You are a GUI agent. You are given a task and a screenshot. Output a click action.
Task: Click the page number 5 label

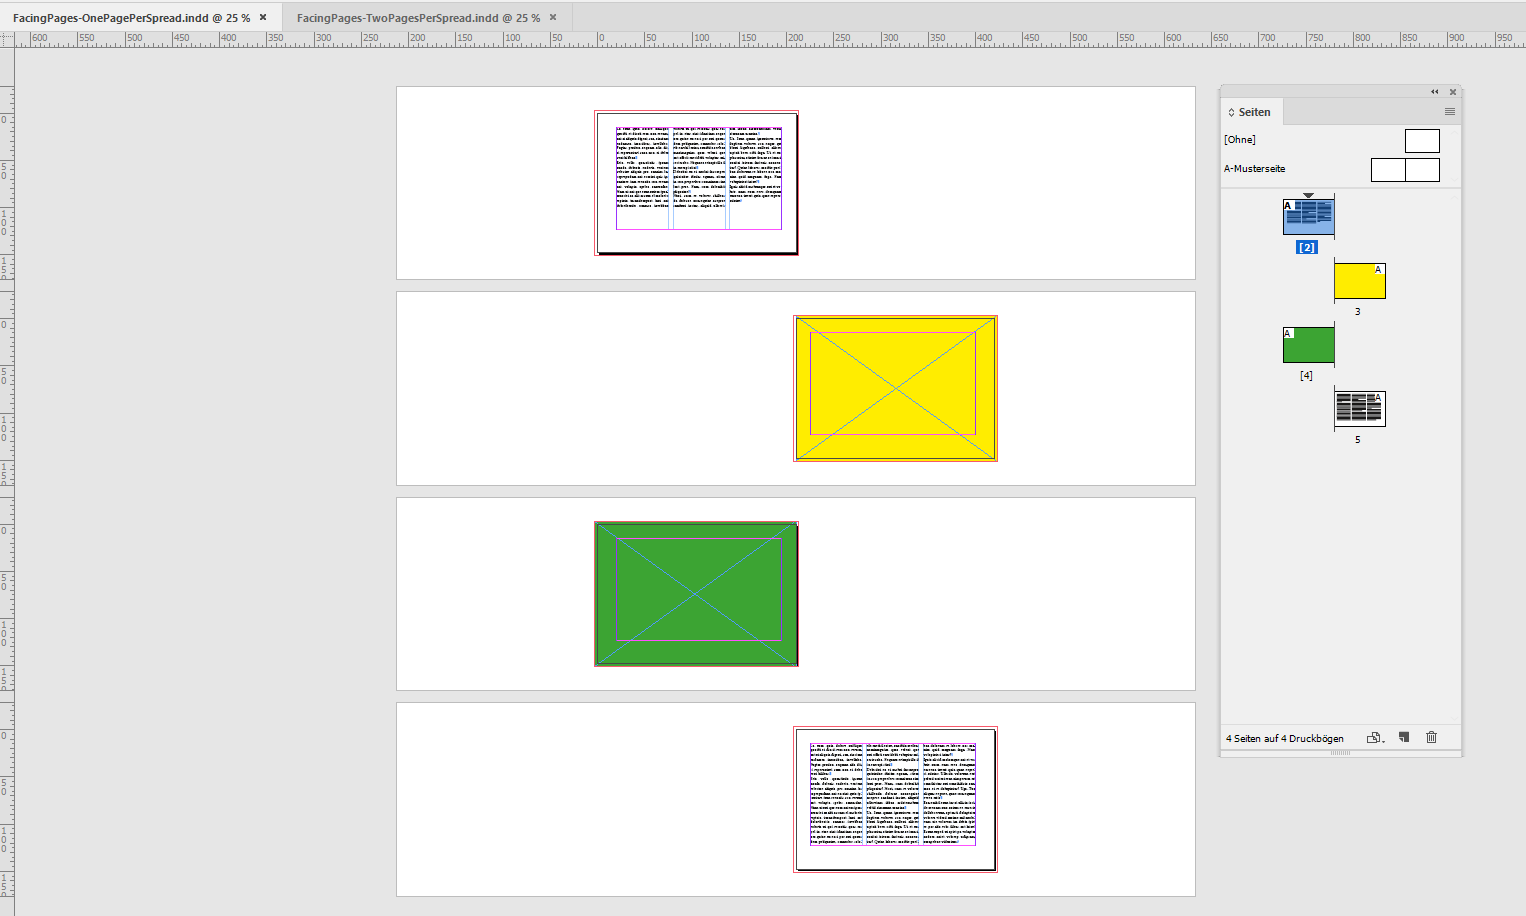[1357, 440]
